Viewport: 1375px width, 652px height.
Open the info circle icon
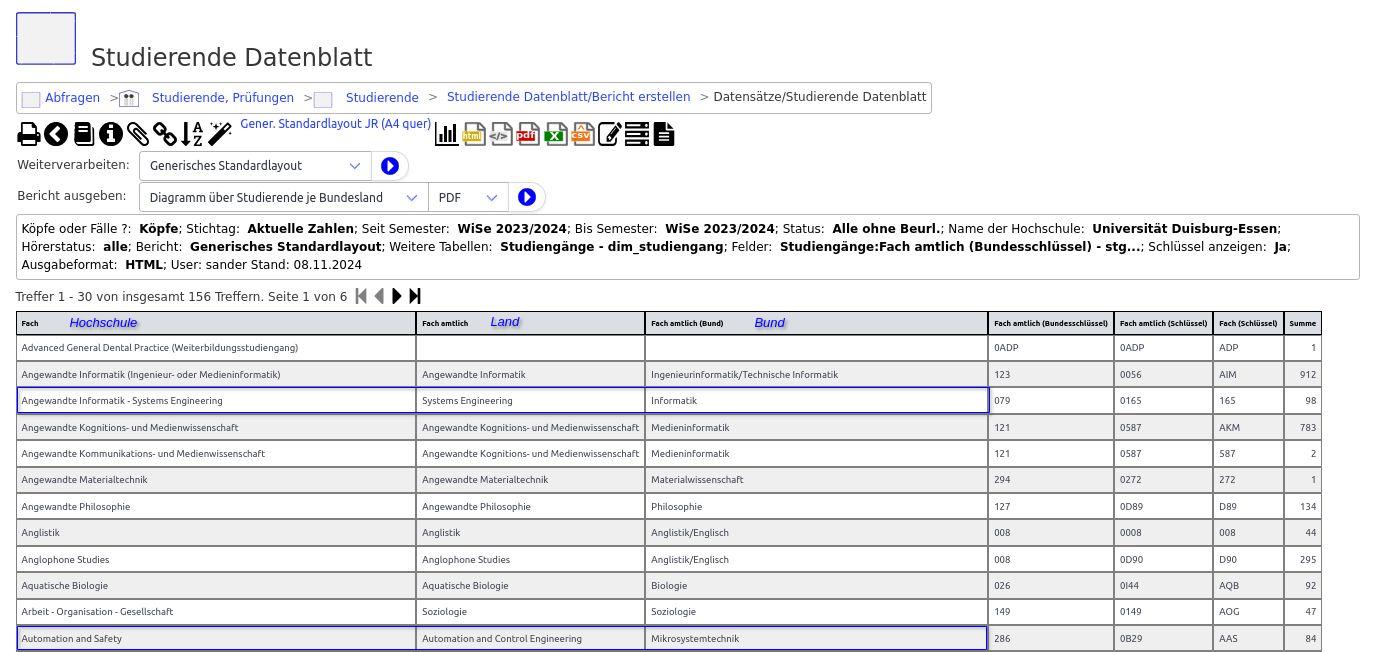click(110, 134)
